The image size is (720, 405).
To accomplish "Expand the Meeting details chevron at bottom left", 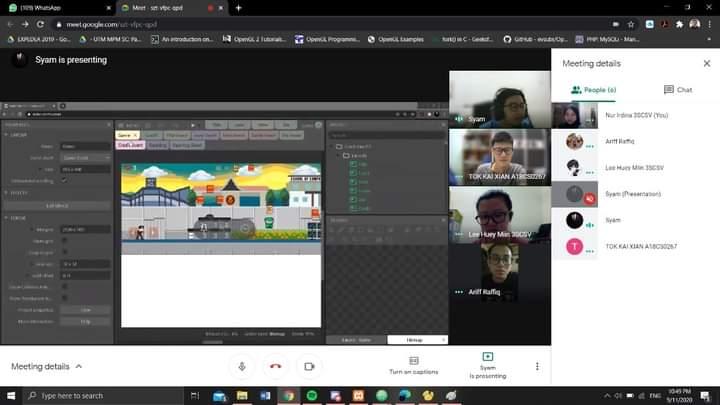I will click(x=79, y=367).
